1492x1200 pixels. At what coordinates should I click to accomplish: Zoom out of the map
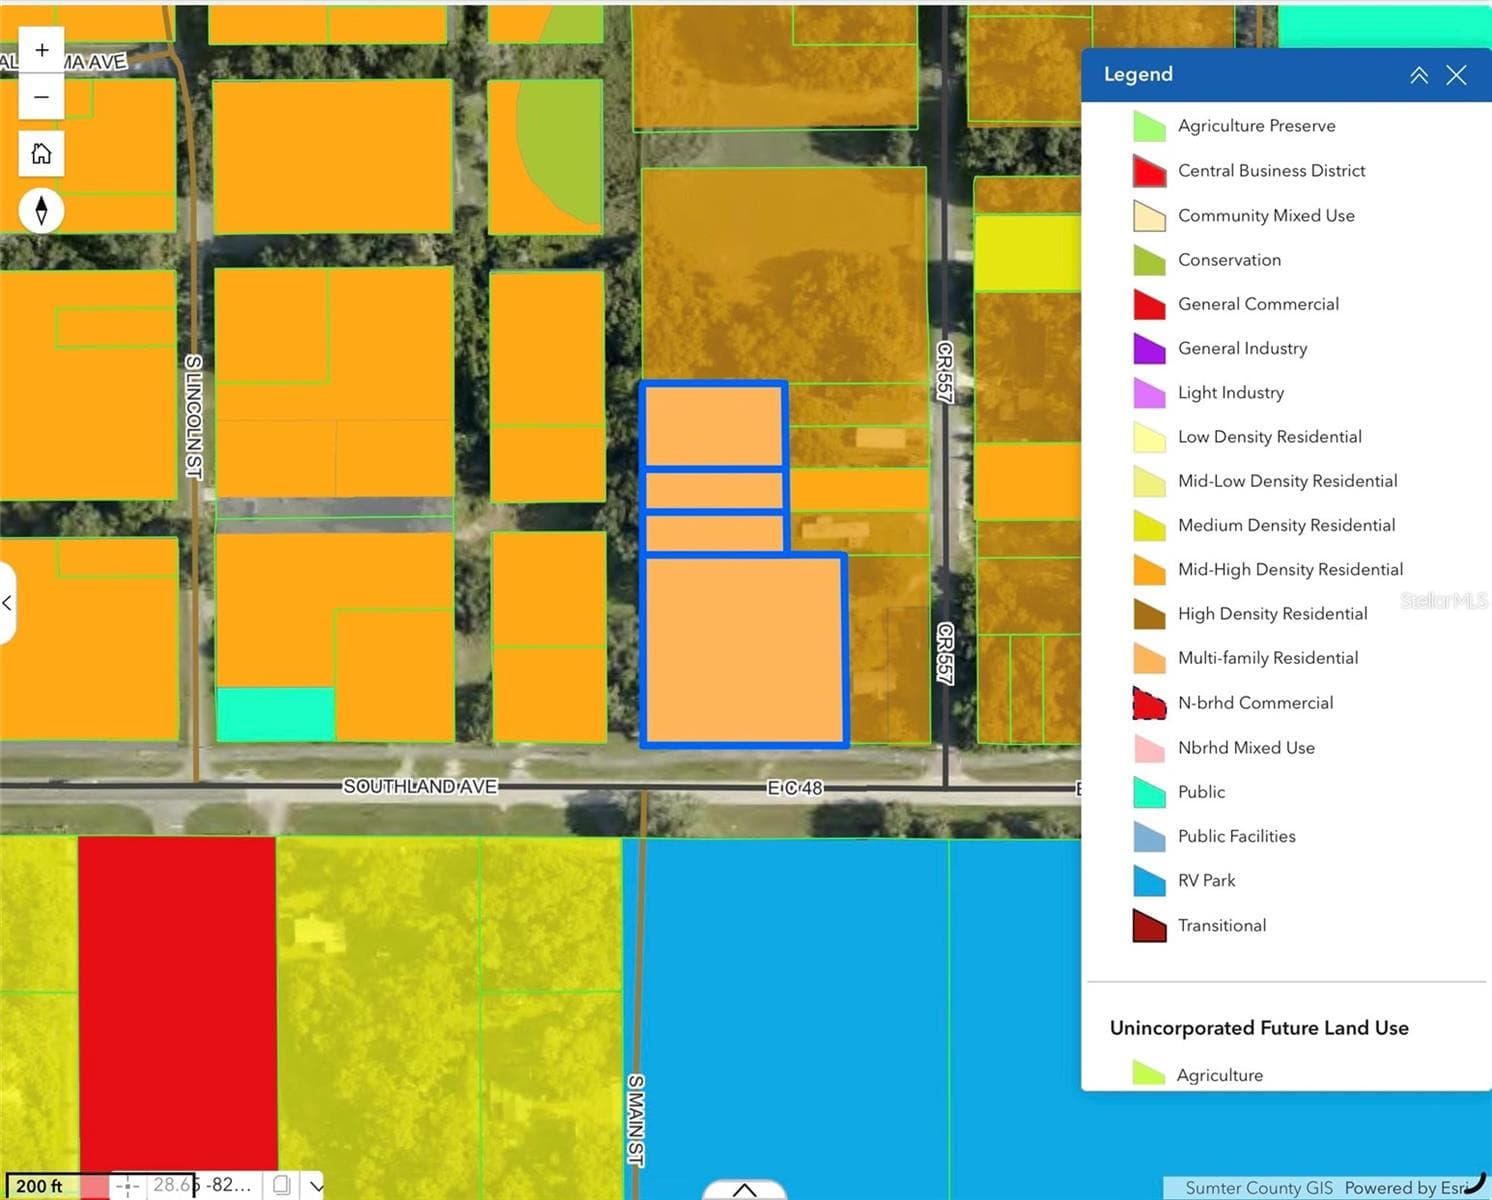click(x=41, y=97)
